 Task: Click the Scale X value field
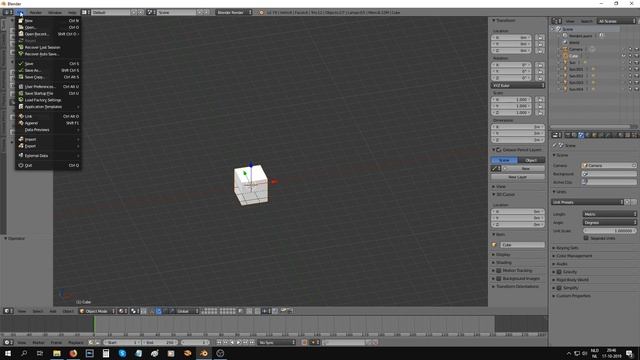tap(511, 100)
